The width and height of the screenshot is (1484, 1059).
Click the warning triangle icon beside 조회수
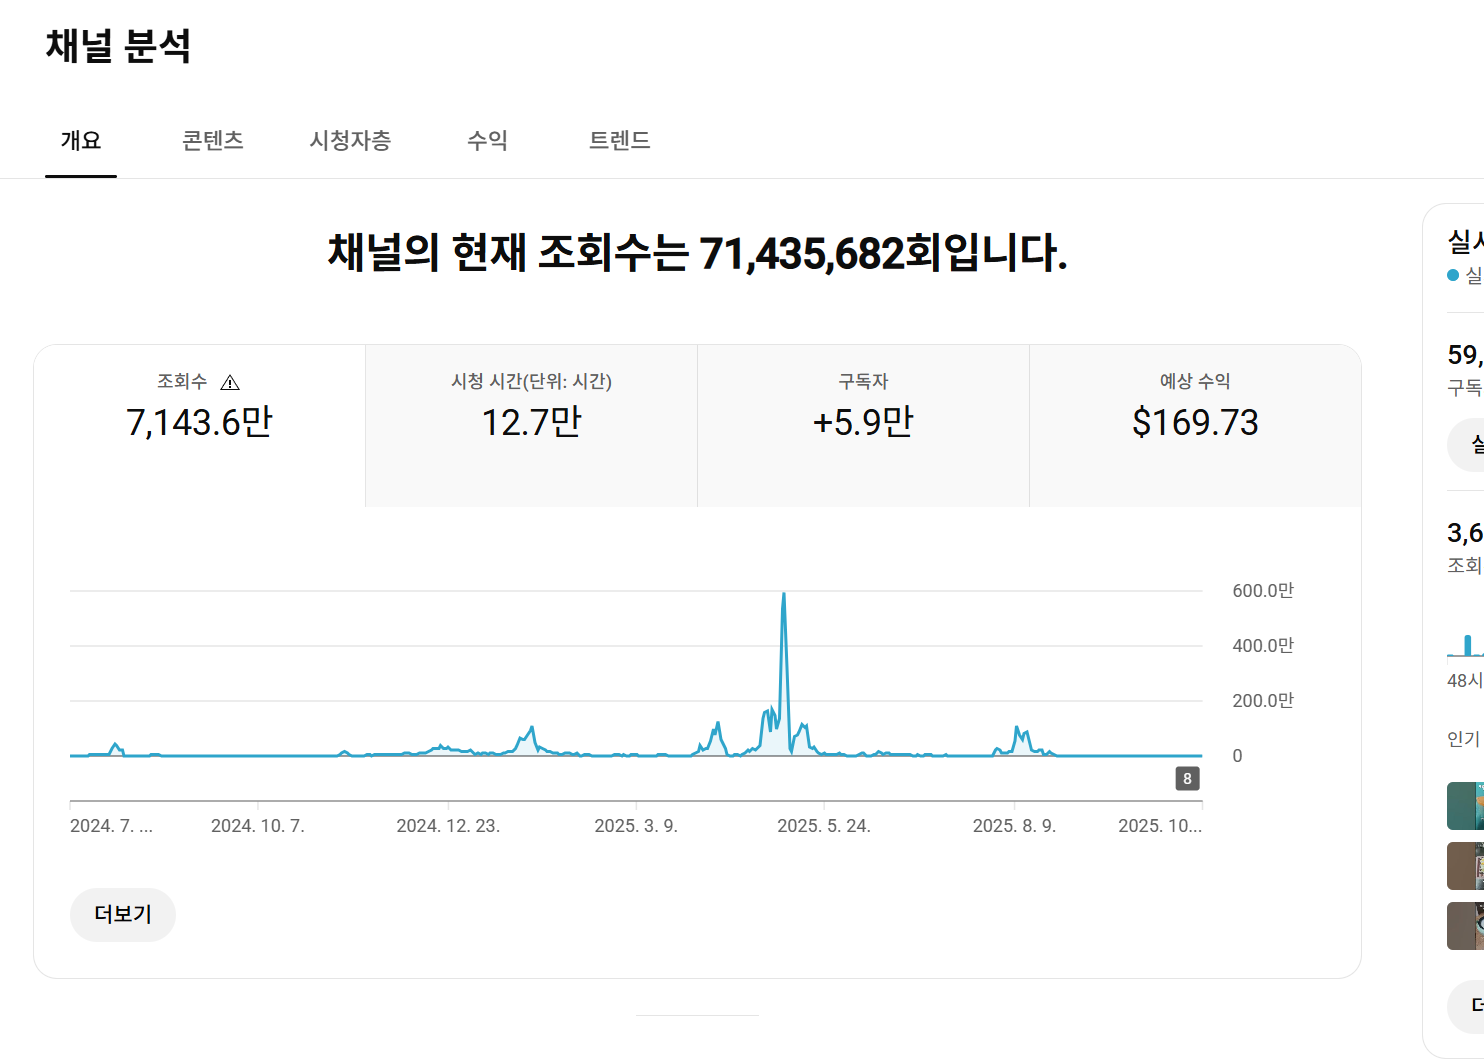[x=230, y=383]
